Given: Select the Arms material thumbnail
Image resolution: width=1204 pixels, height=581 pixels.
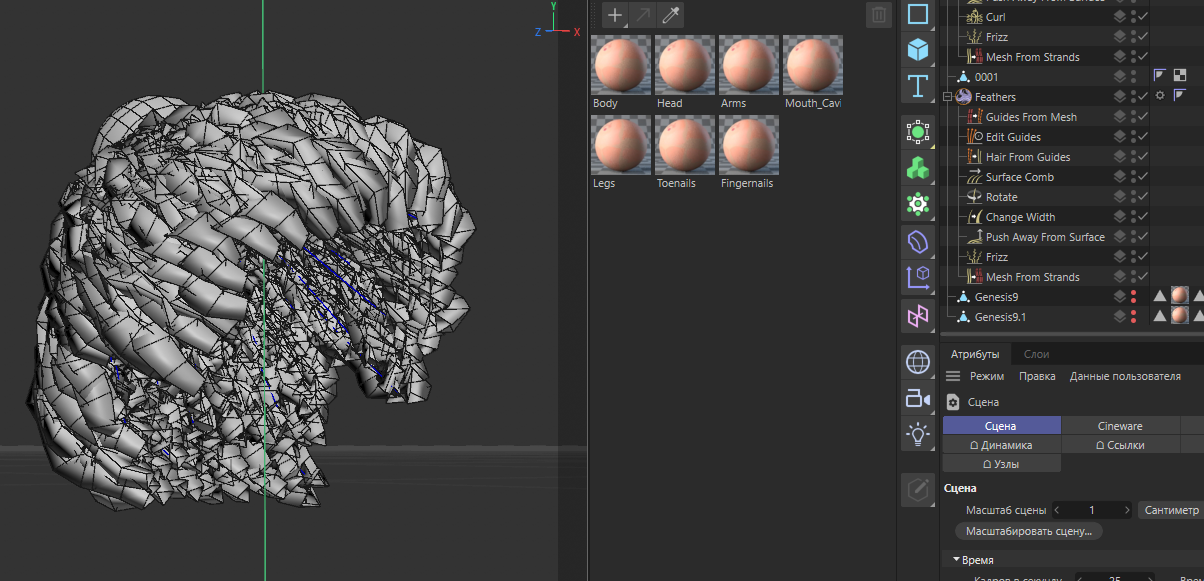Looking at the screenshot, I should [749, 66].
